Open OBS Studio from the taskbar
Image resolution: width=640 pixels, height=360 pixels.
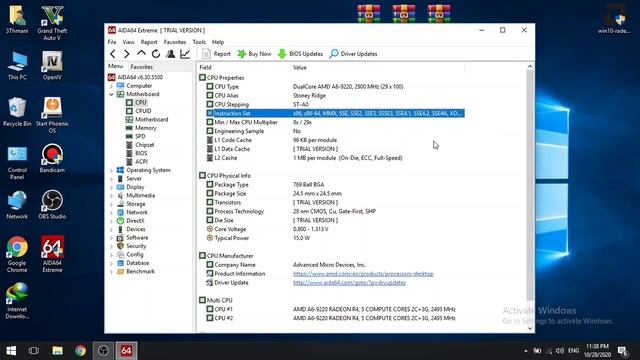point(103,351)
